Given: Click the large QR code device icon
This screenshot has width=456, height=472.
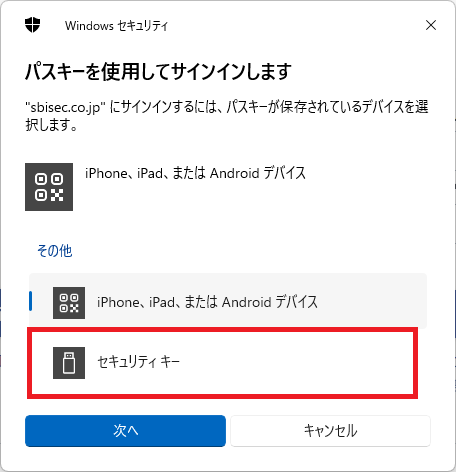Looking at the screenshot, I should click(x=49, y=187).
